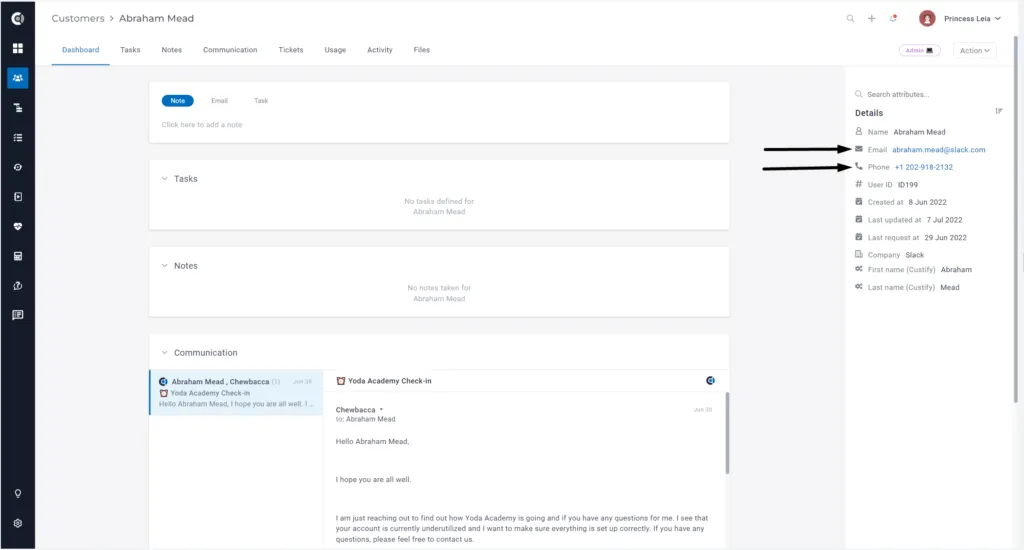Click the First name (Custify) value Abraham

click(x=956, y=270)
